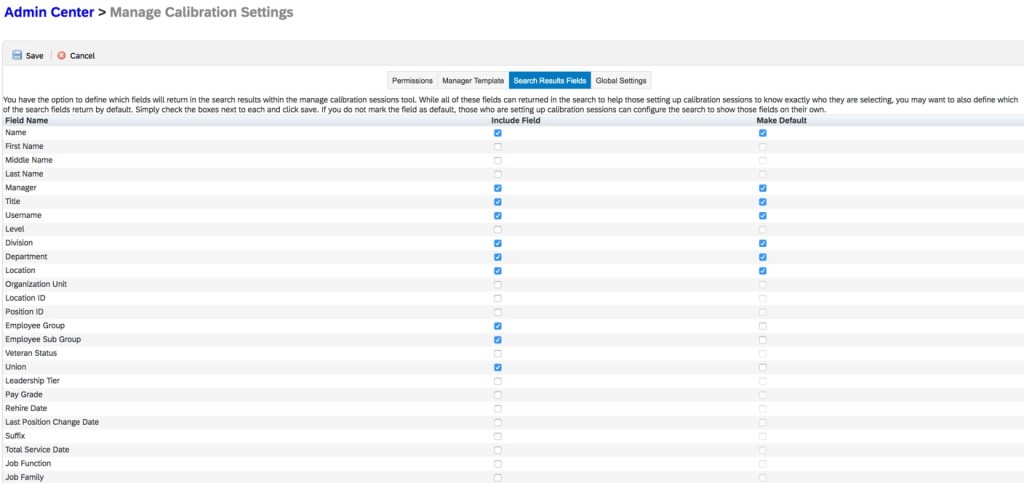1024x483 pixels.
Task: Open the Global Settings tab
Action: [x=621, y=80]
